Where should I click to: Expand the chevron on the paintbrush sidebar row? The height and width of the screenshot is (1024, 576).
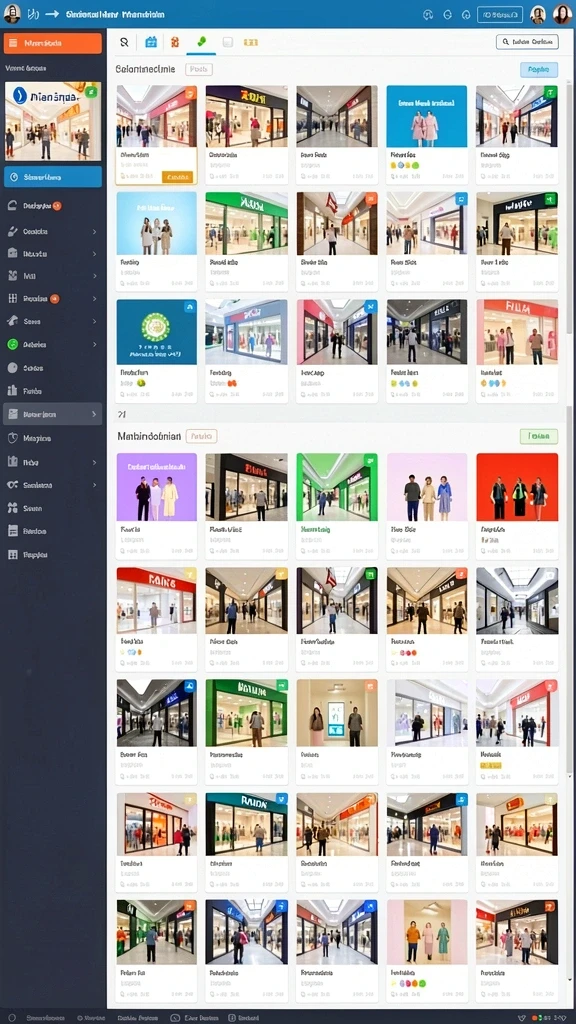pyautogui.click(x=94, y=231)
